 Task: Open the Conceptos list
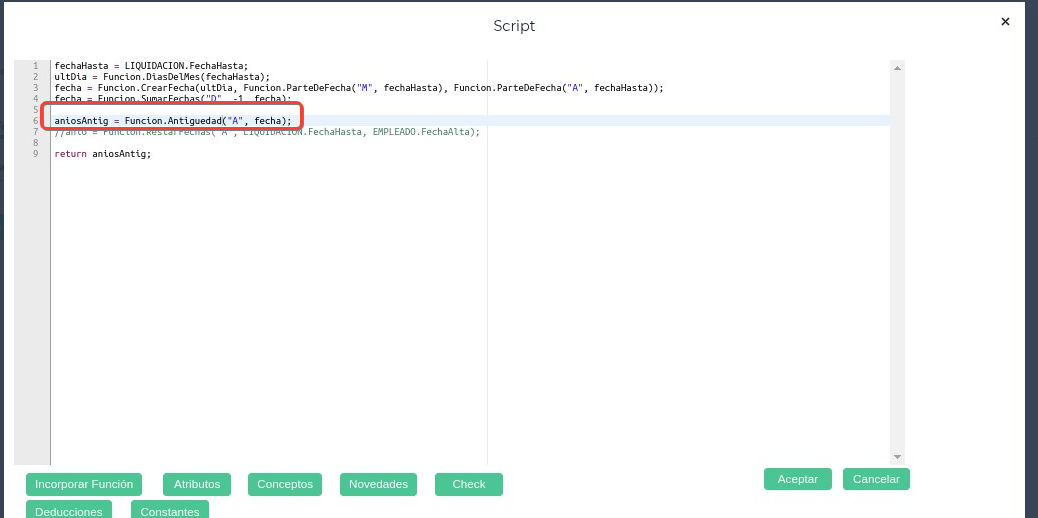pyautogui.click(x=285, y=484)
